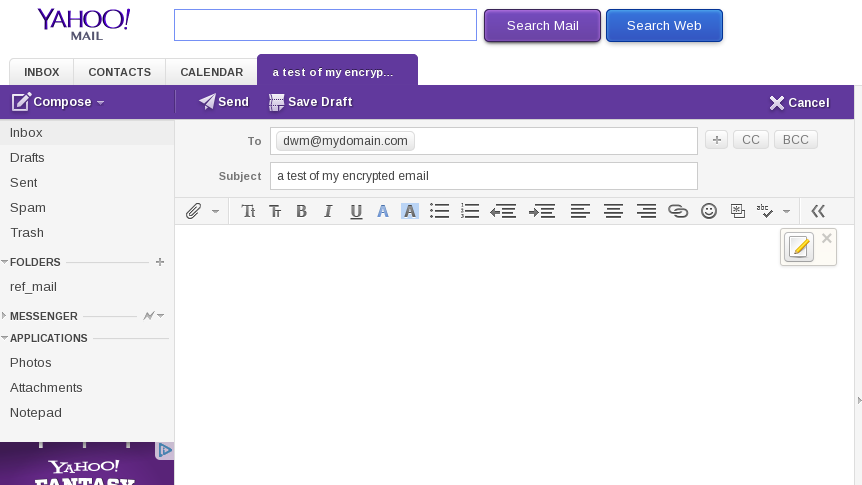862x485 pixels.
Task: Open the text highlight color picker
Action: tap(410, 211)
